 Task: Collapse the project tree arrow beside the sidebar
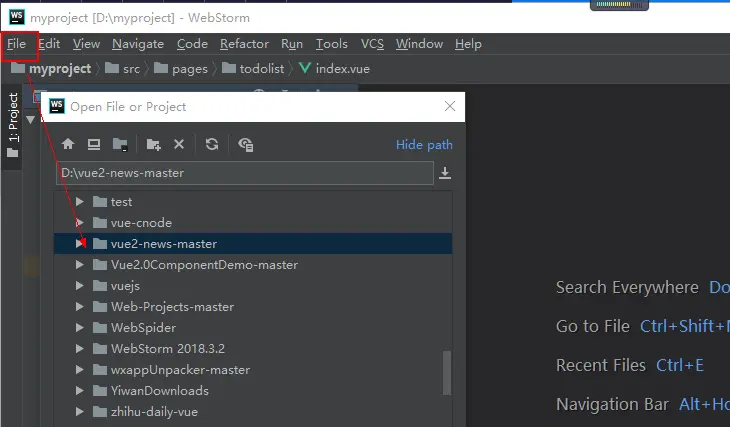(31, 120)
